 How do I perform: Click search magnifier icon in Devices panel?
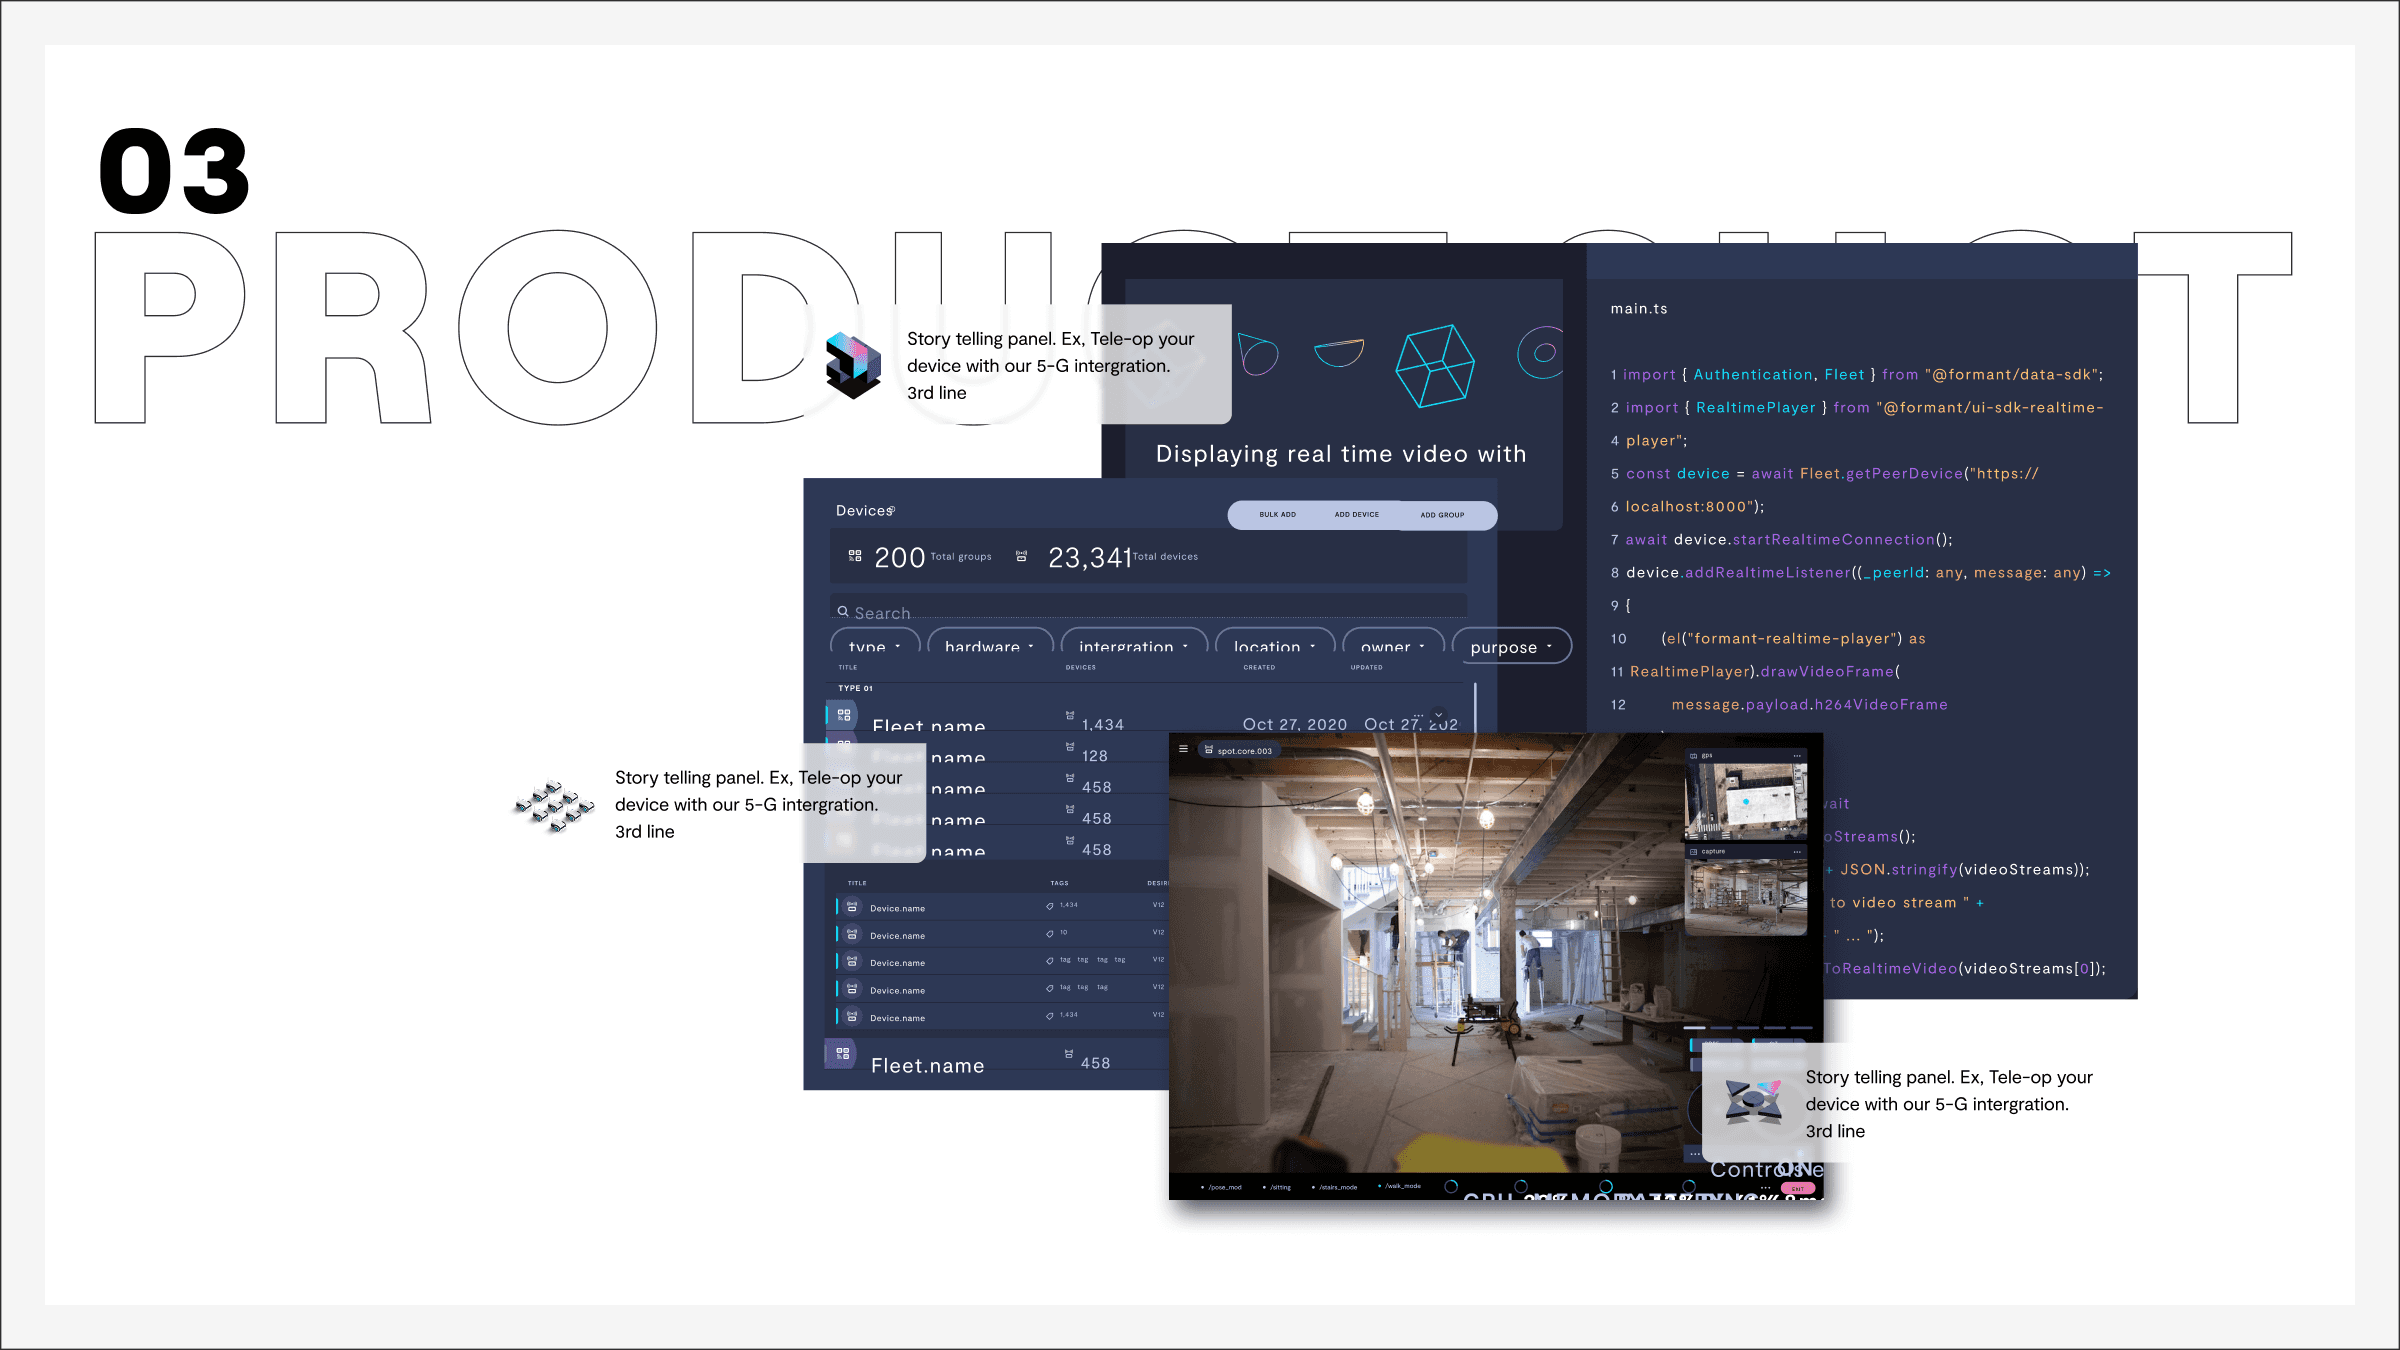tap(843, 611)
